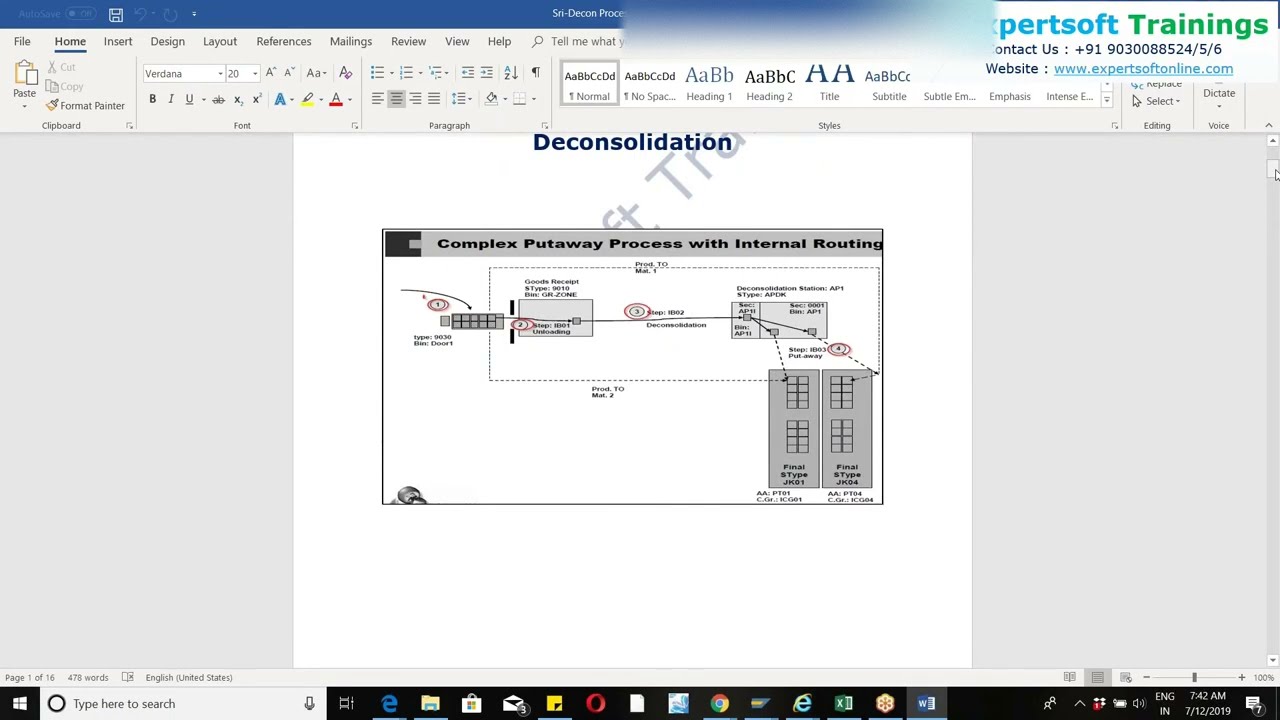Increase paragraph indent
Viewport: 1280px width, 720px height.
[486, 73]
